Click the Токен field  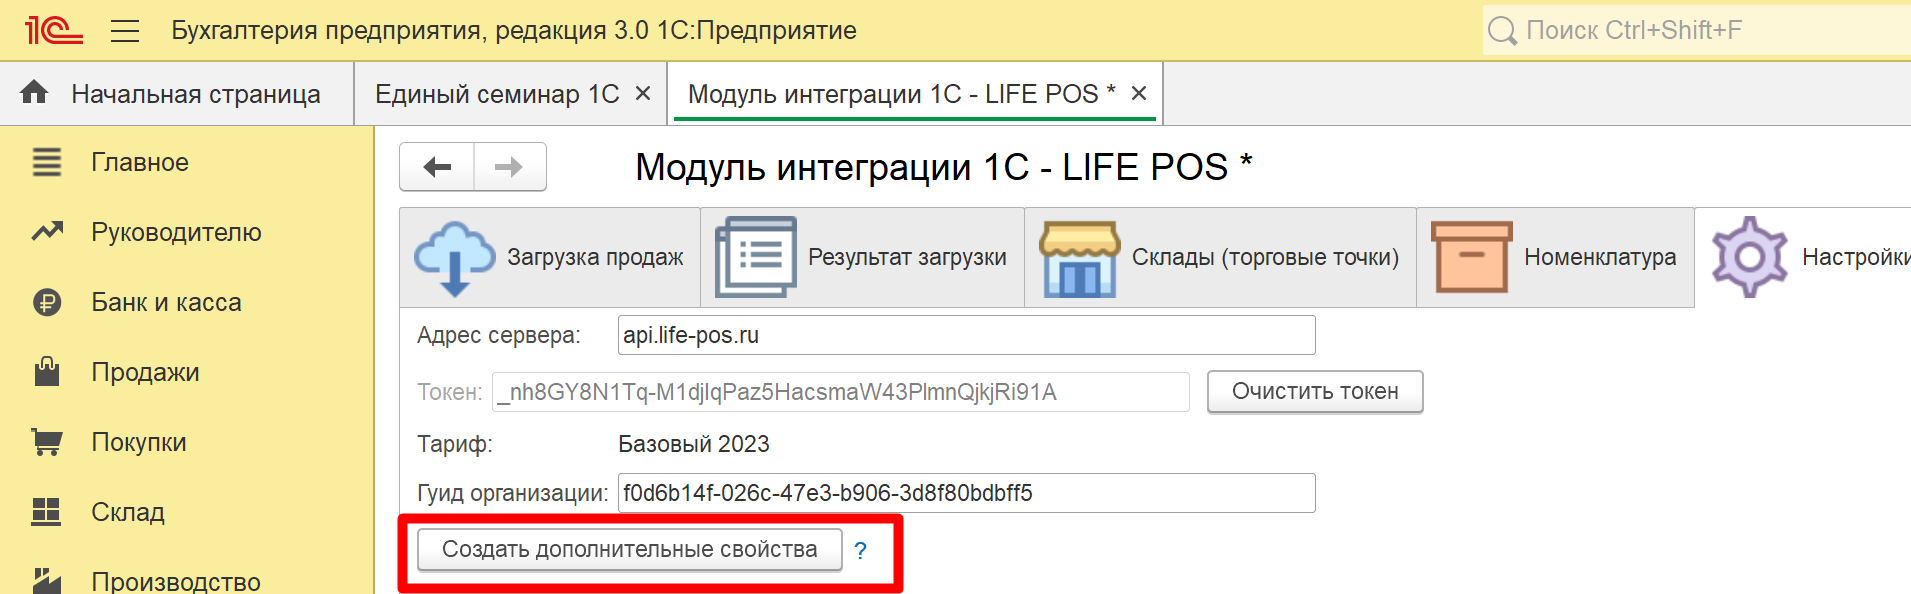(841, 392)
